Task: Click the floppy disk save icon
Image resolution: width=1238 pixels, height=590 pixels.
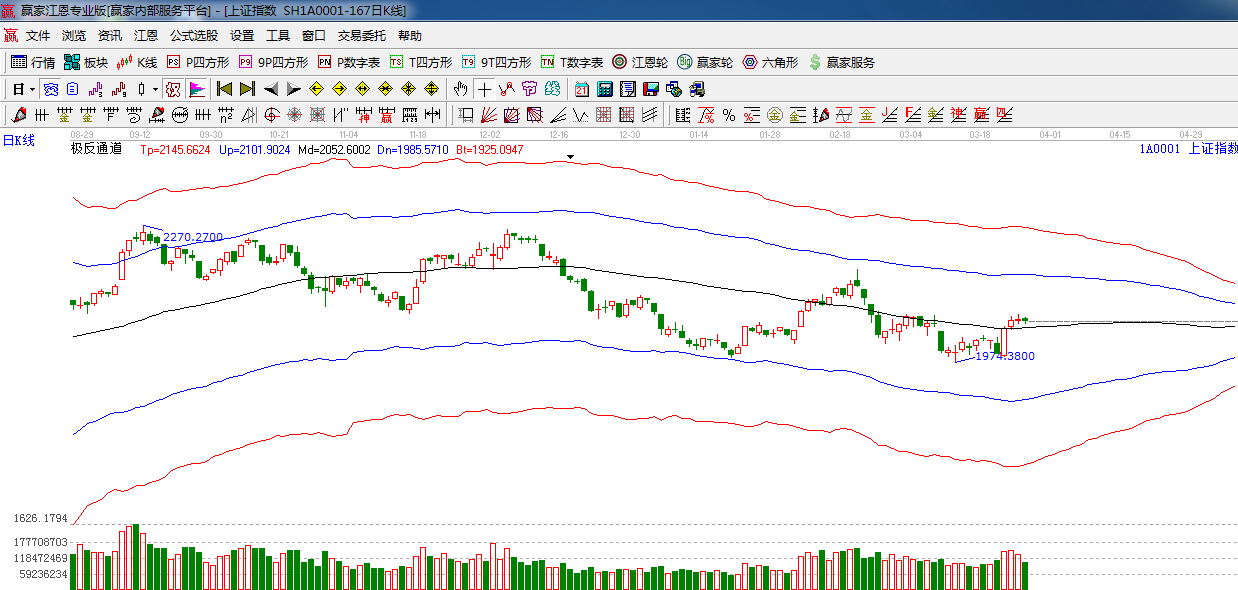Action: 649,89
